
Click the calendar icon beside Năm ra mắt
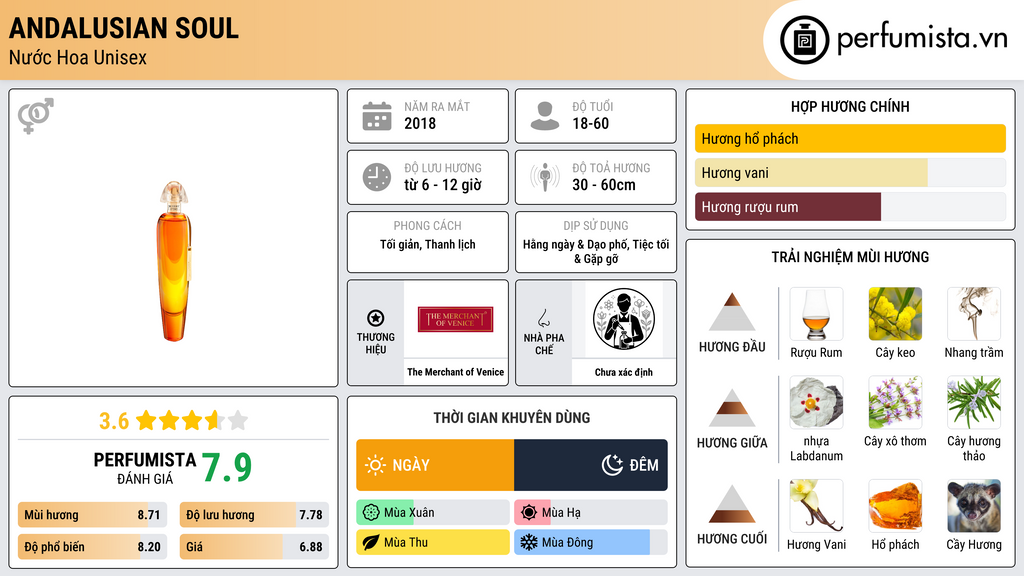(x=377, y=116)
